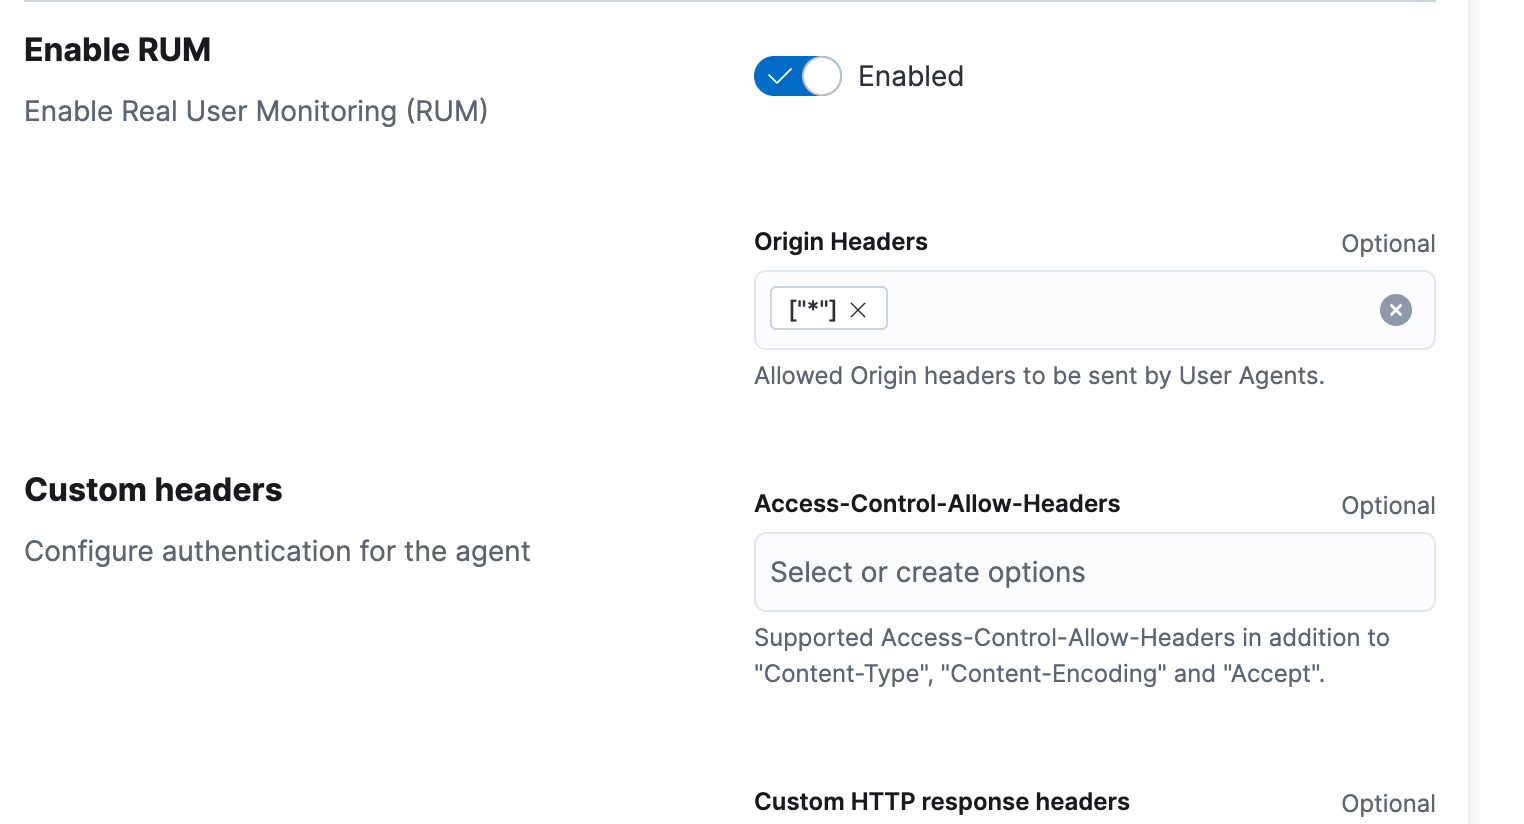Click the circular x button clearing all origins

[1395, 310]
